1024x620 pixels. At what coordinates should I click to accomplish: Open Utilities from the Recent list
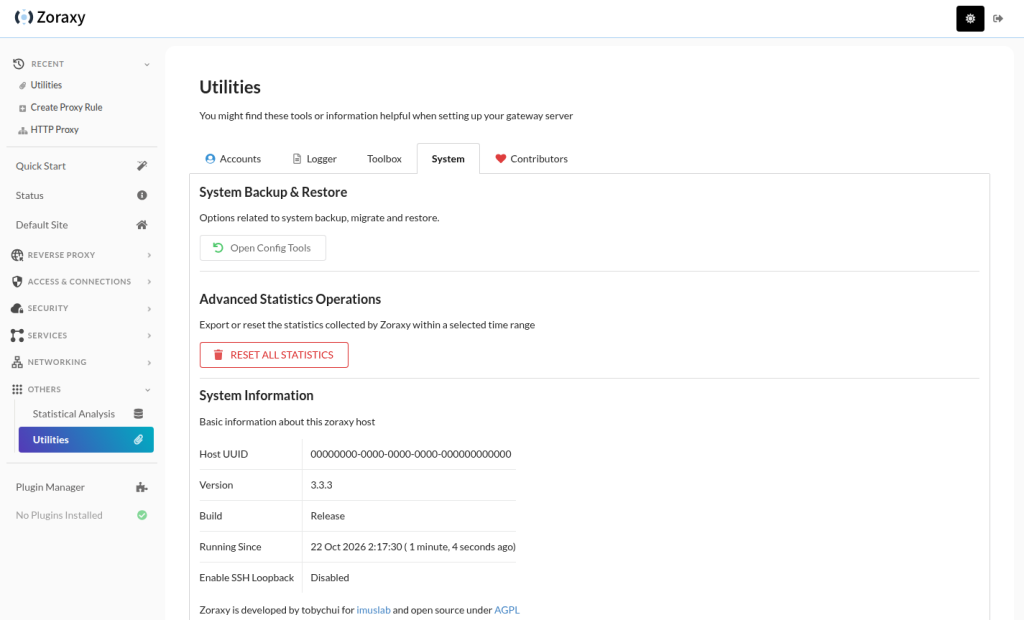click(46, 85)
